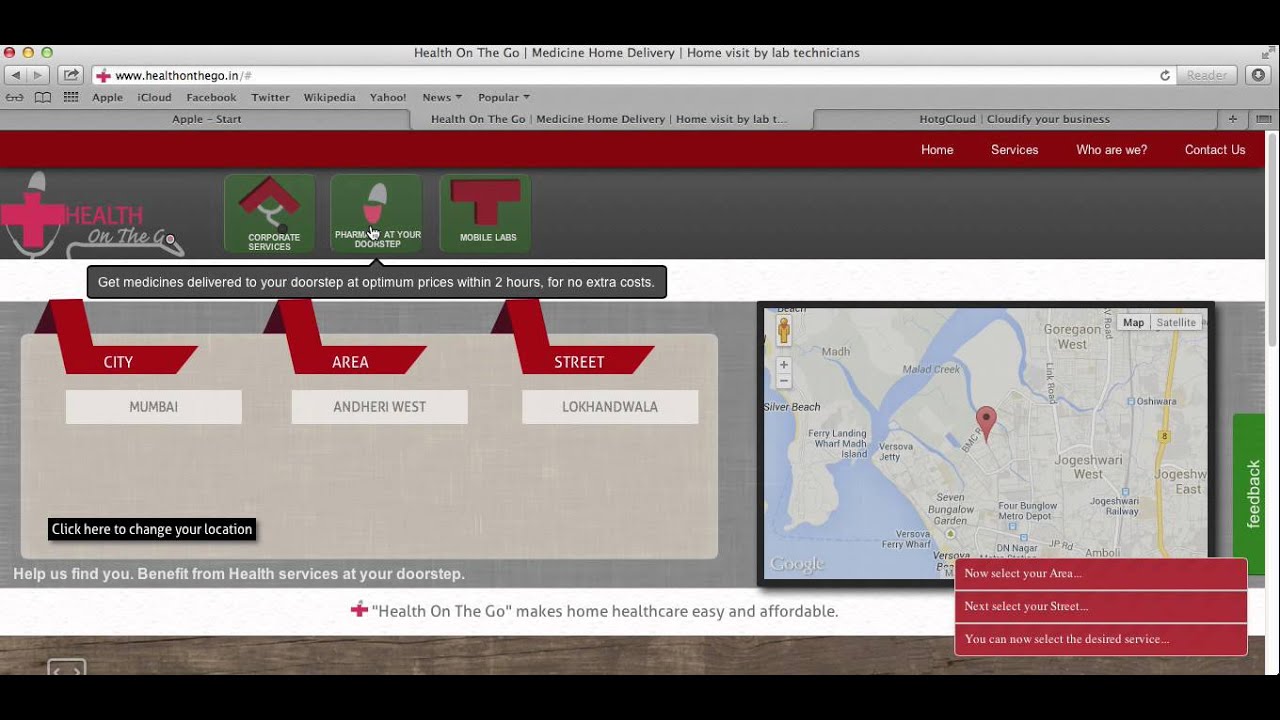Open the Wikipedia bookmark link
The width and height of the screenshot is (1280, 720).
(329, 97)
